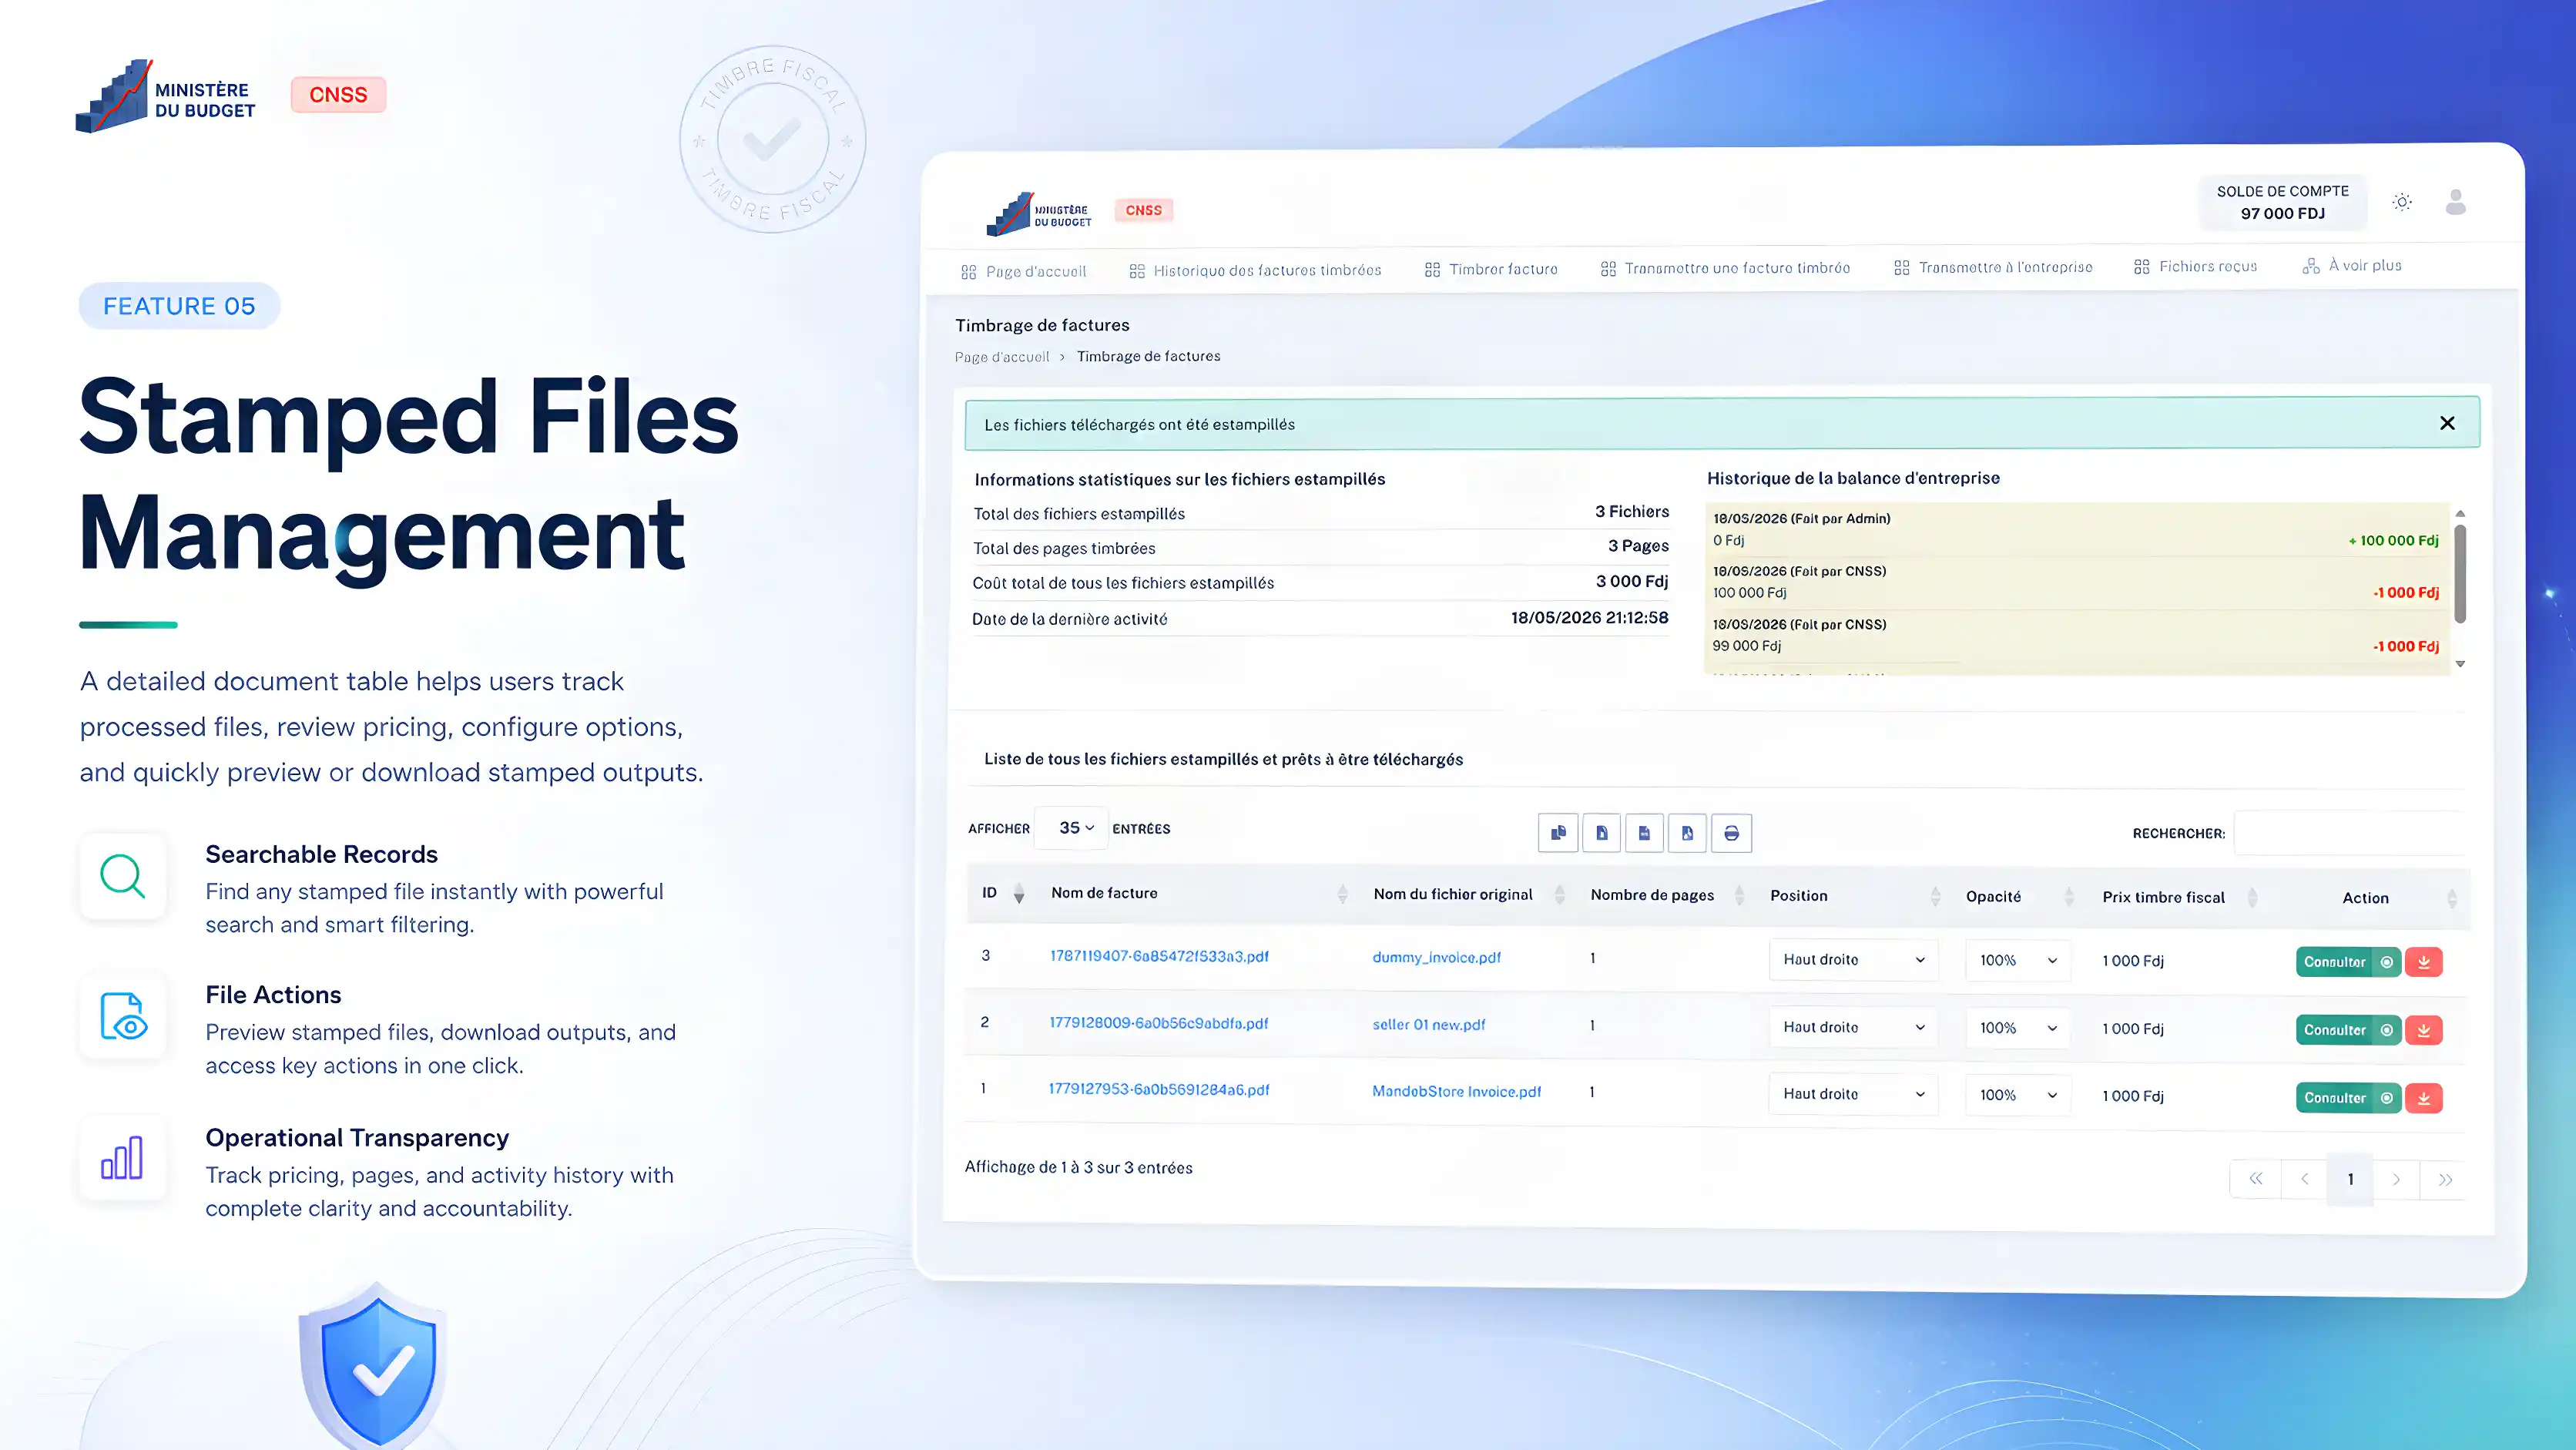Click the balance history scroll-down arrow
2576x1450 pixels.
(2460, 664)
